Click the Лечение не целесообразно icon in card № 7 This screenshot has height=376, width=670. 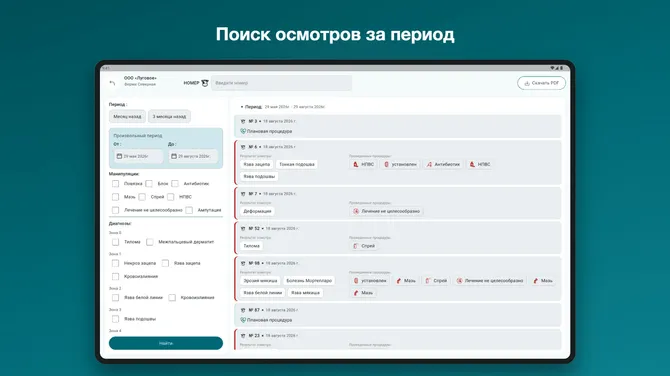pyautogui.click(x=356, y=211)
